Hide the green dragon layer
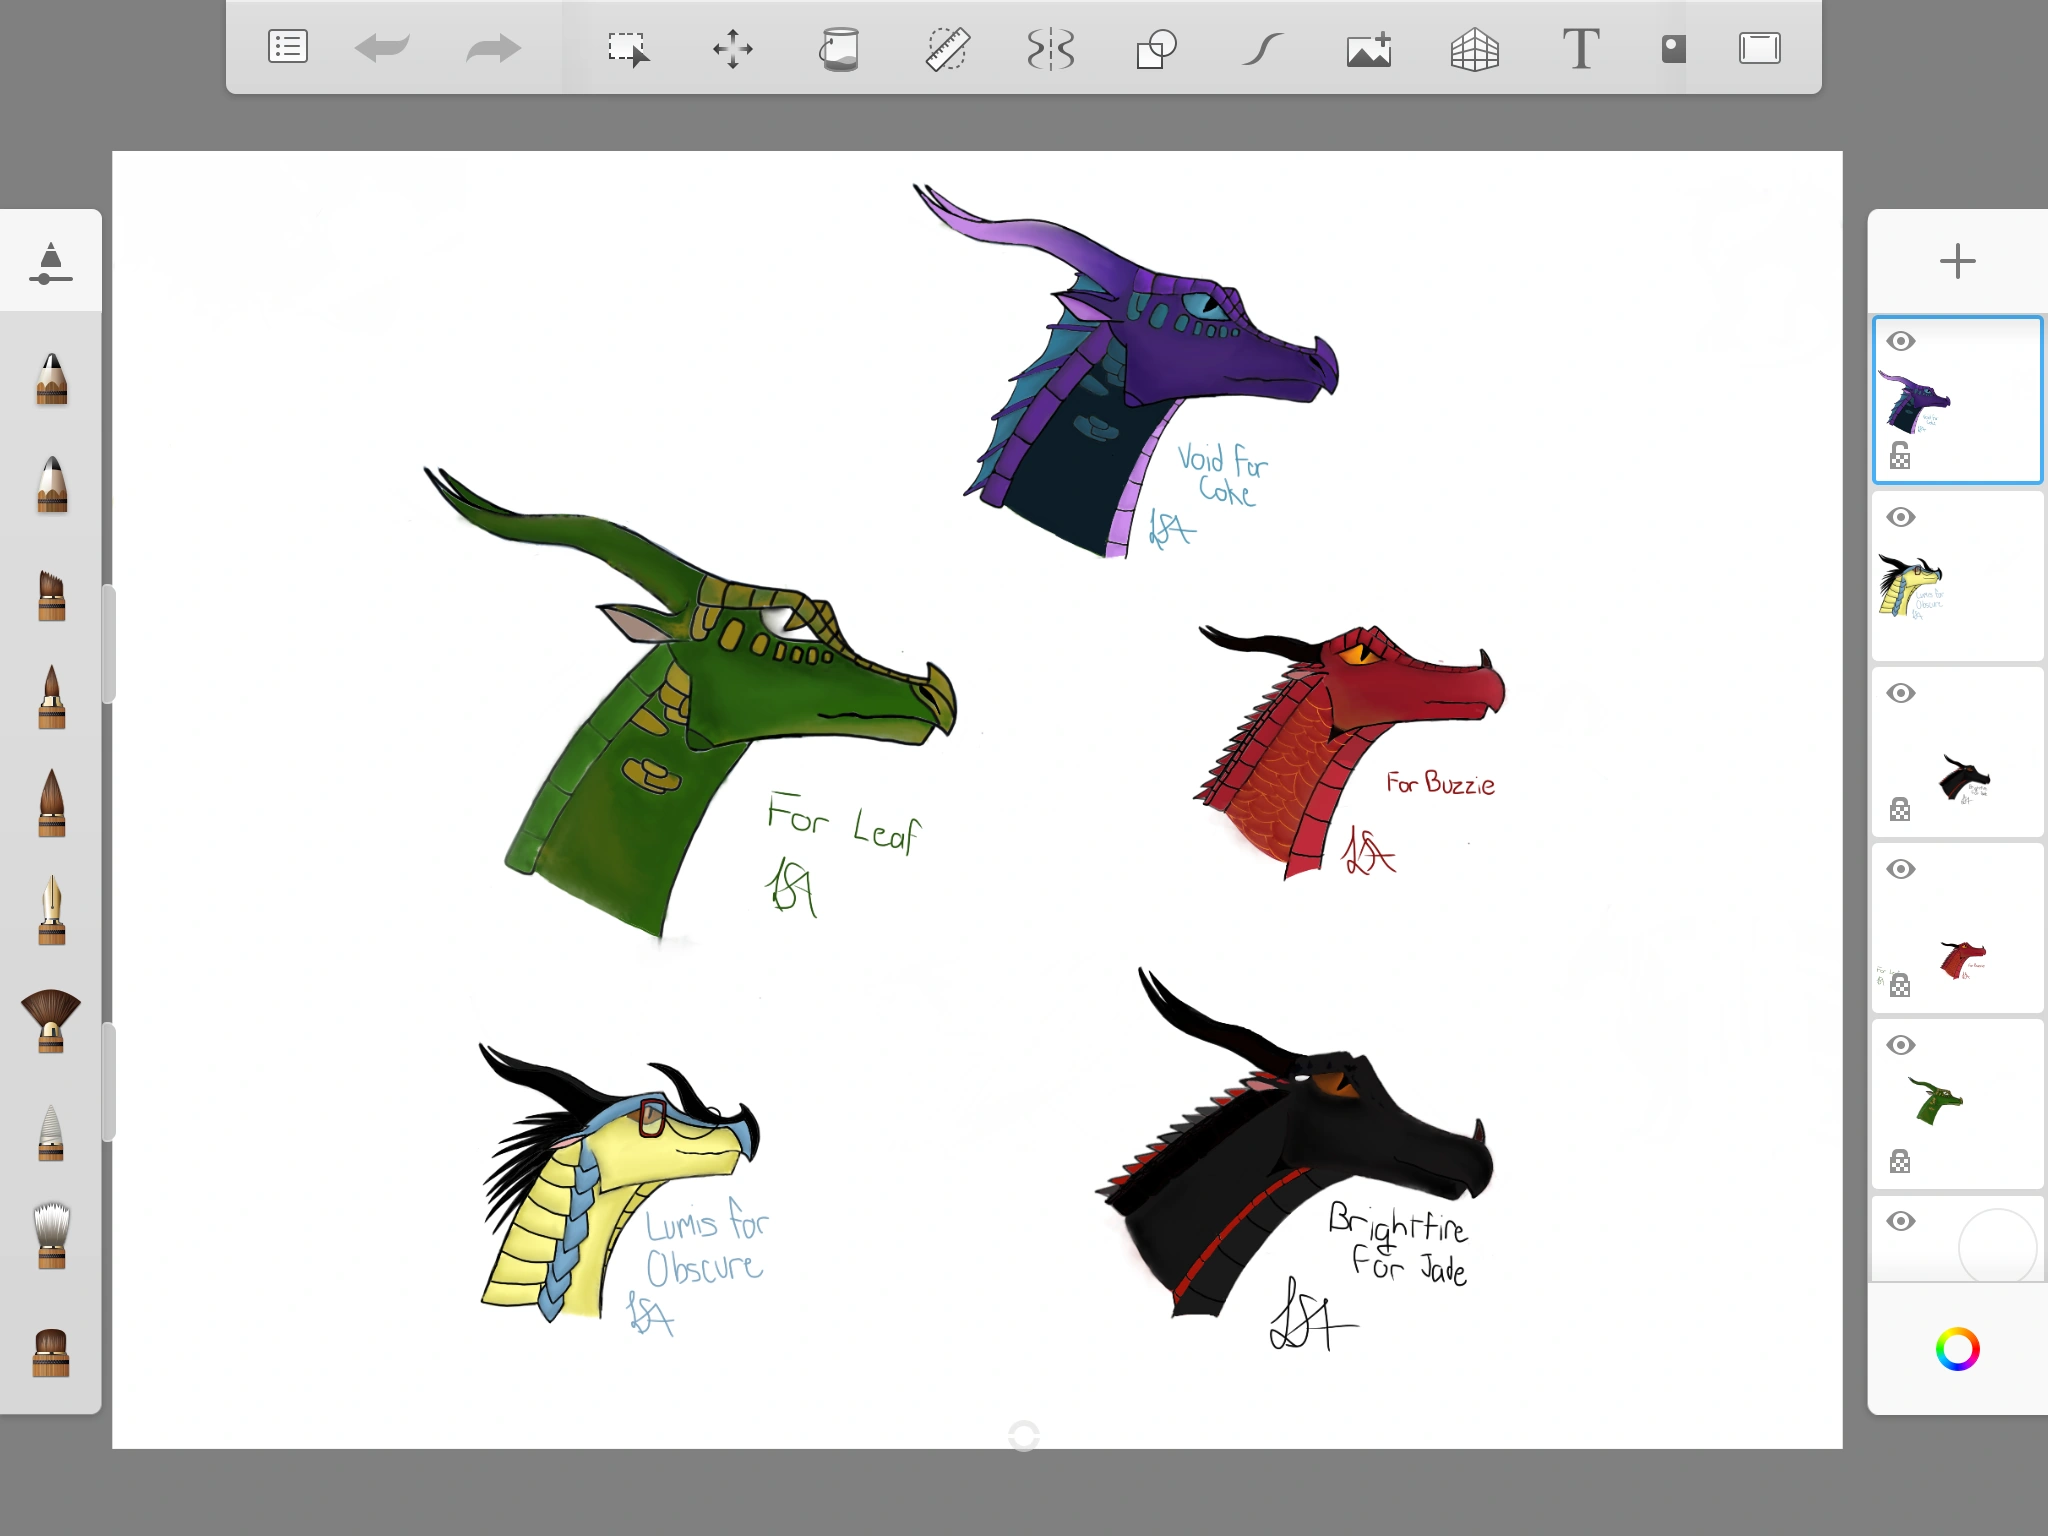Image resolution: width=2048 pixels, height=1536 pixels. click(1901, 1045)
